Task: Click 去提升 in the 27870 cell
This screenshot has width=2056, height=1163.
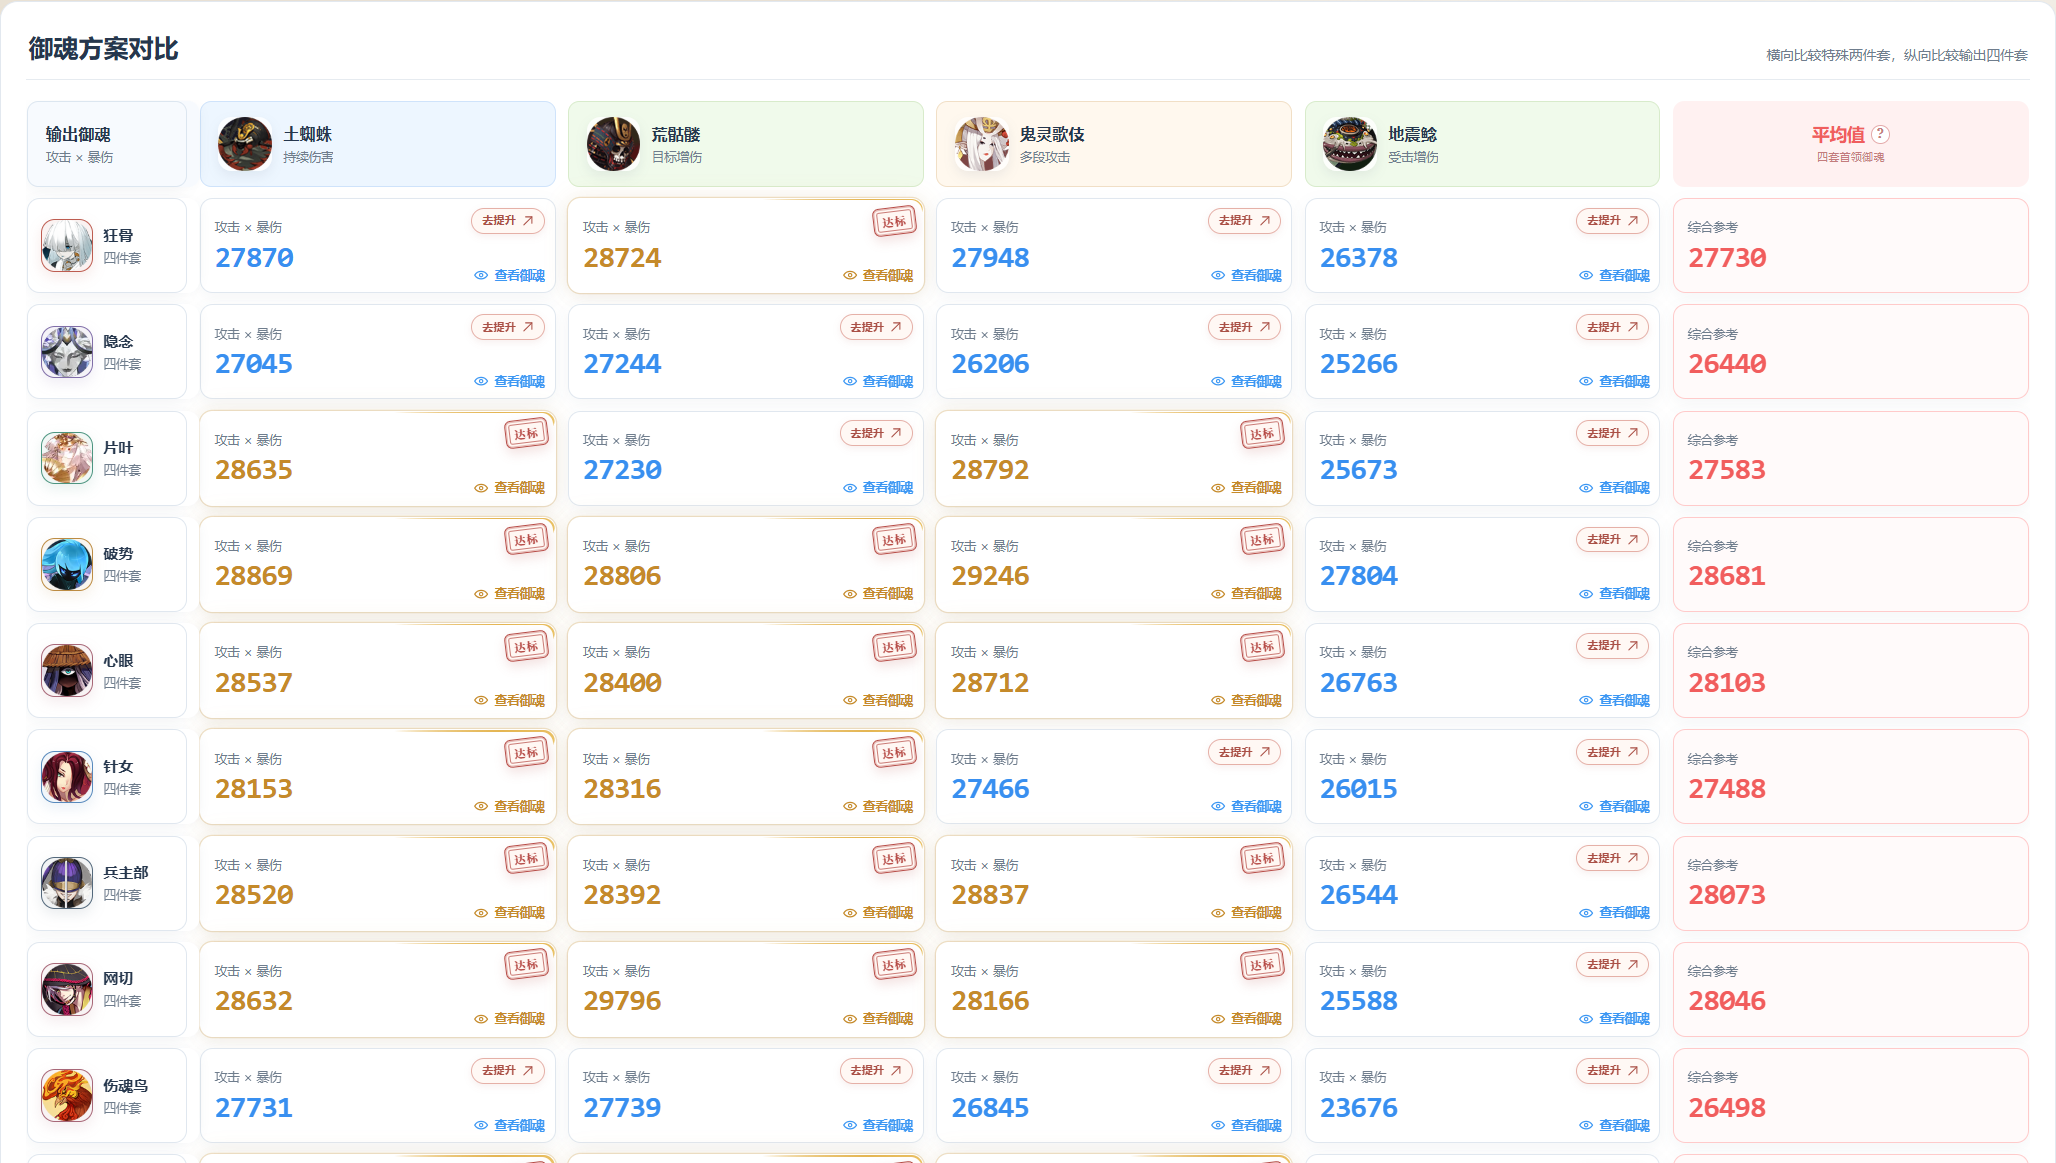Action: [x=508, y=221]
